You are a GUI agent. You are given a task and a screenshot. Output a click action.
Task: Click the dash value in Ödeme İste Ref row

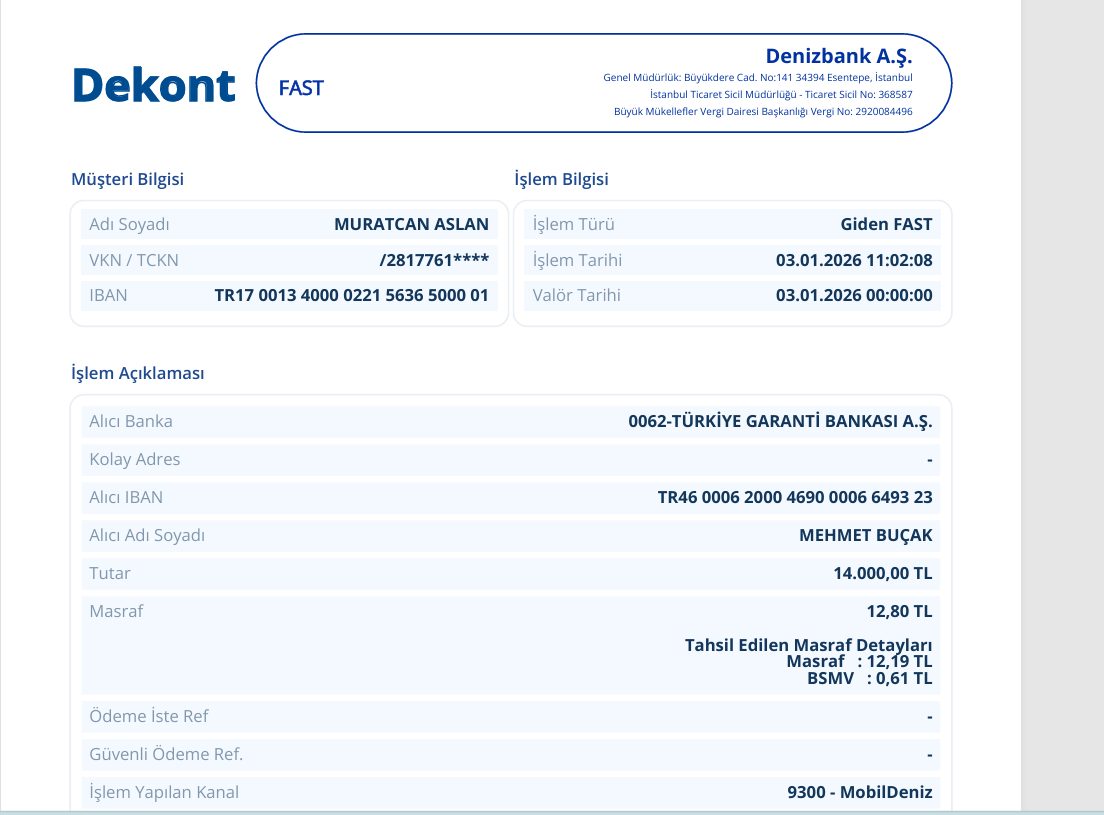(929, 717)
